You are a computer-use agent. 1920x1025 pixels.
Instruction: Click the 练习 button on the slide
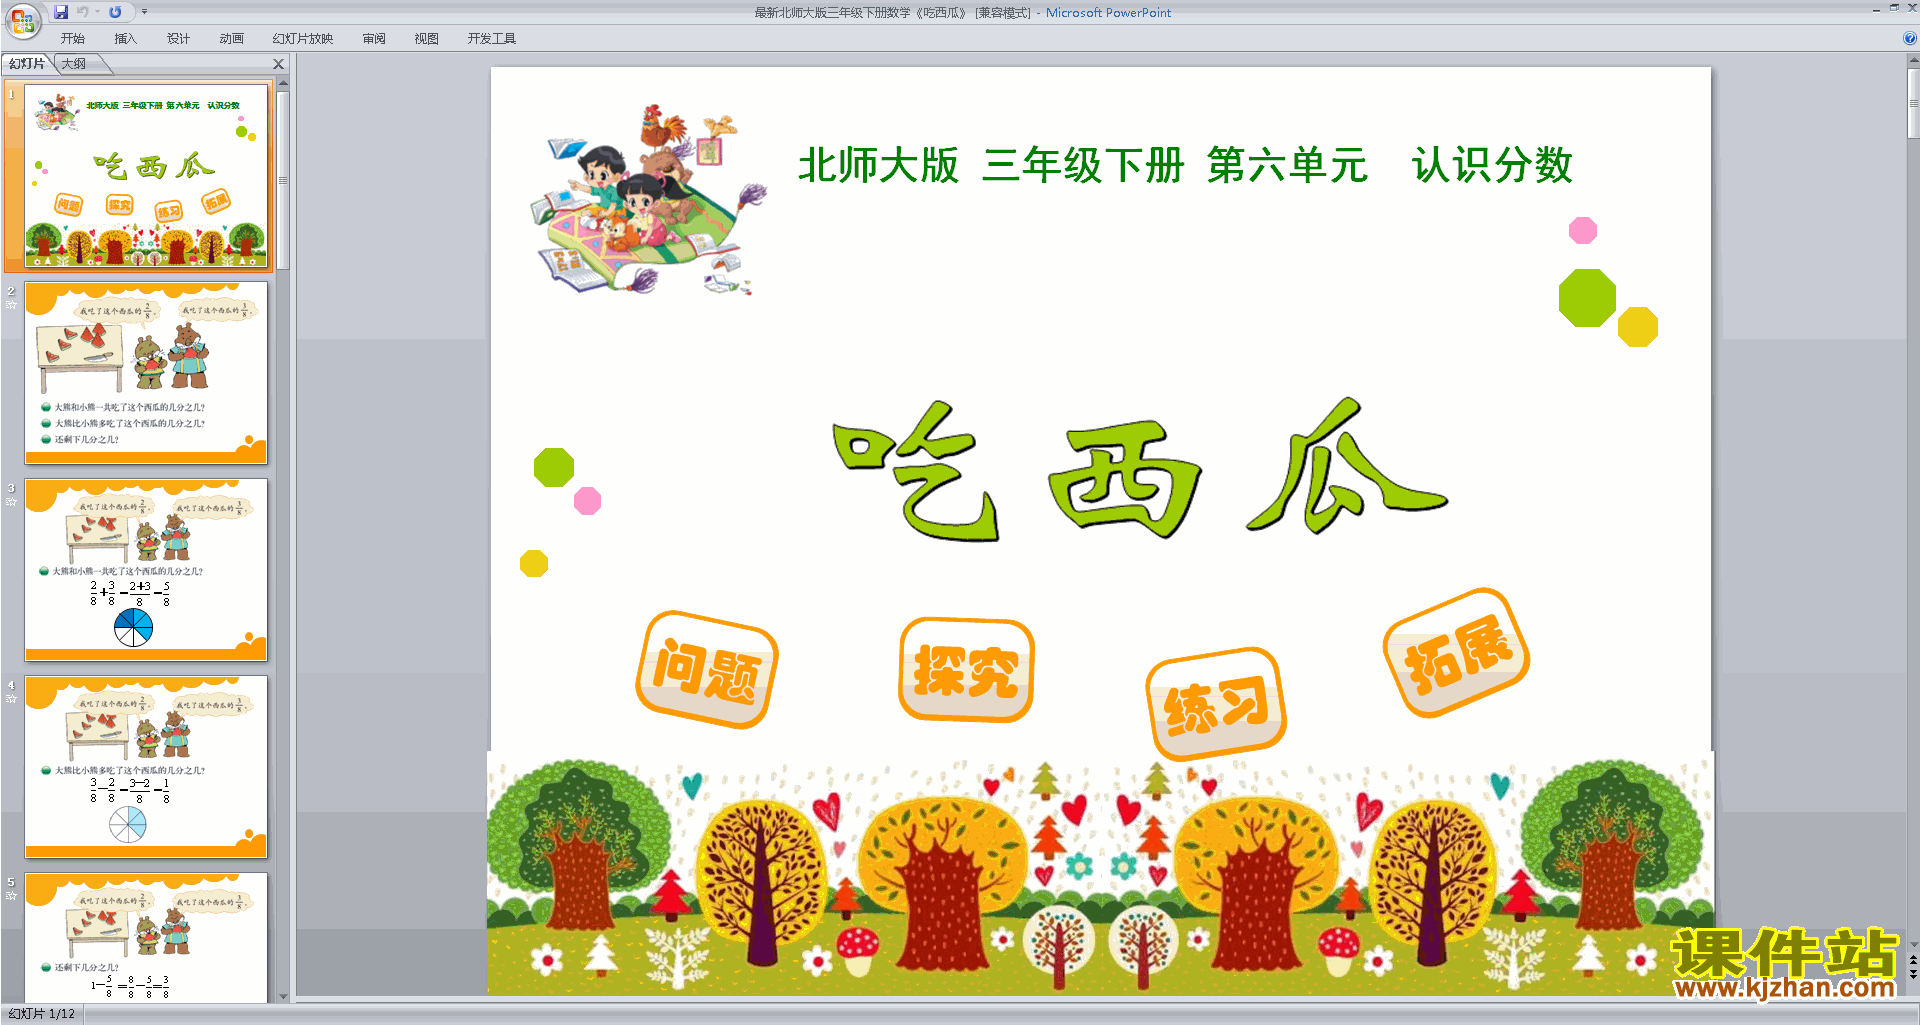(1216, 703)
